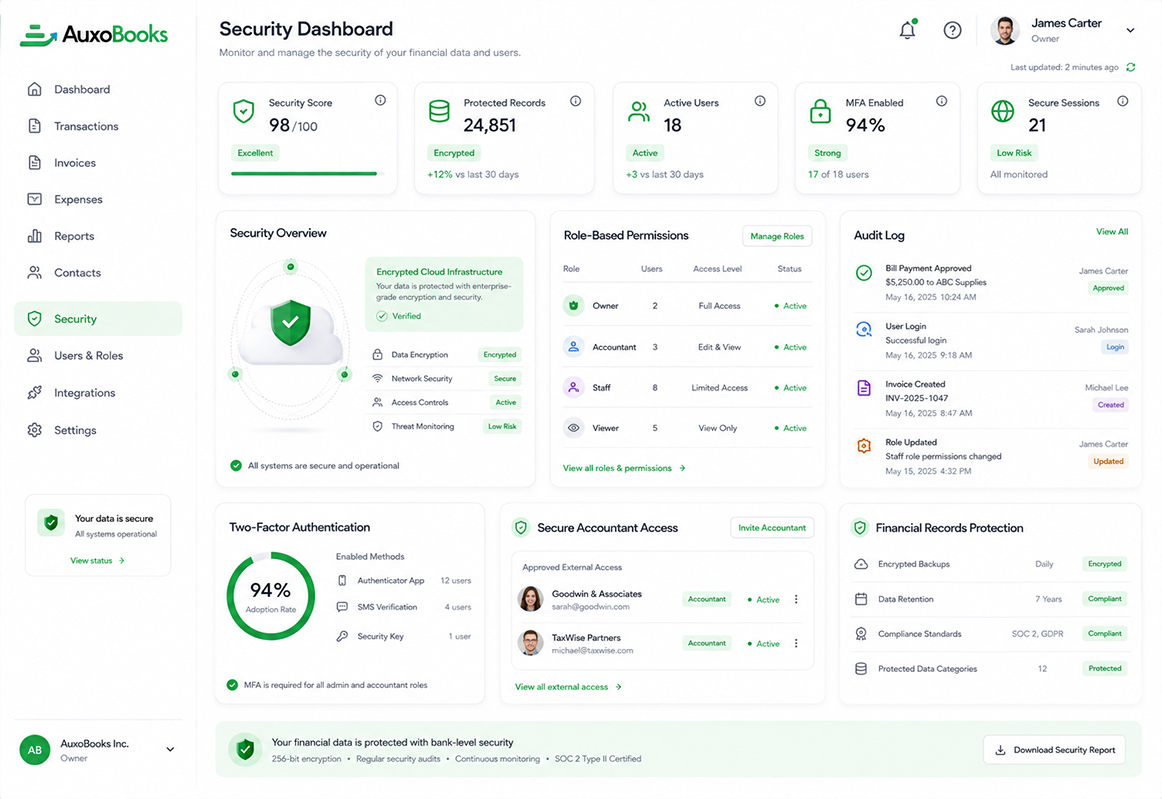Click Goodwin & Associates avatar photo

531,599
